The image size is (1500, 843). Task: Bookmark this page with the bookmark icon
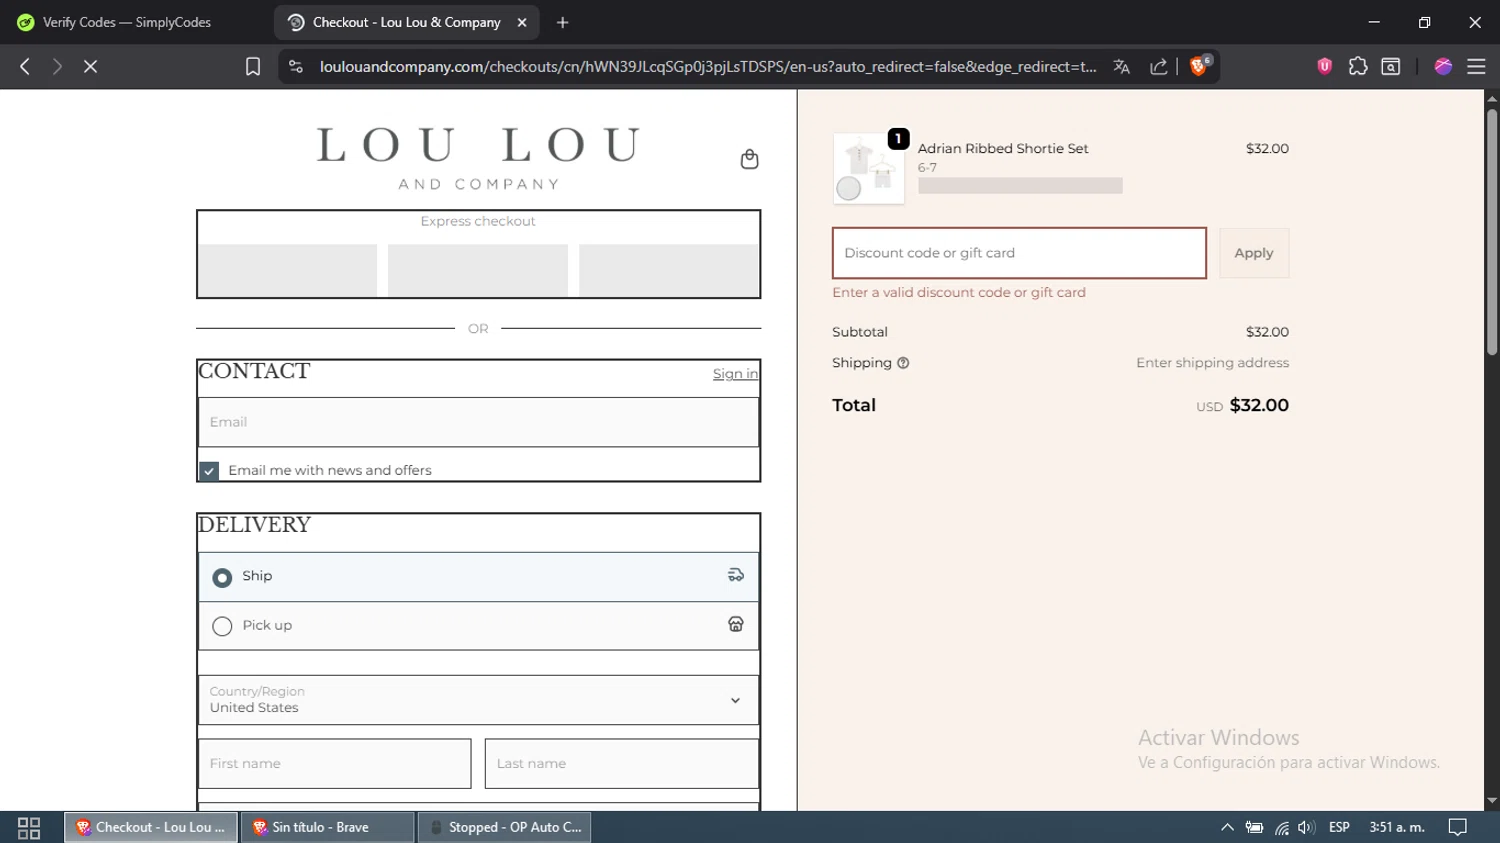(x=253, y=66)
